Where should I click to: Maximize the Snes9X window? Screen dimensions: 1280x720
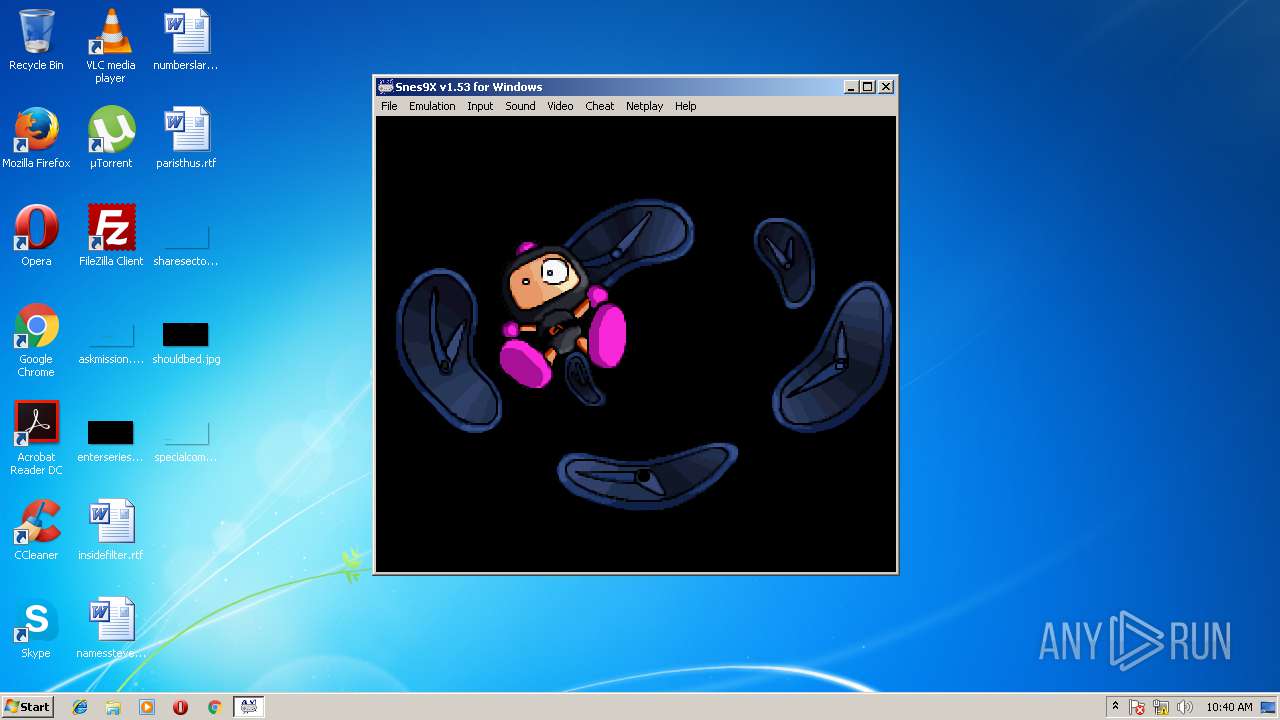[x=868, y=87]
